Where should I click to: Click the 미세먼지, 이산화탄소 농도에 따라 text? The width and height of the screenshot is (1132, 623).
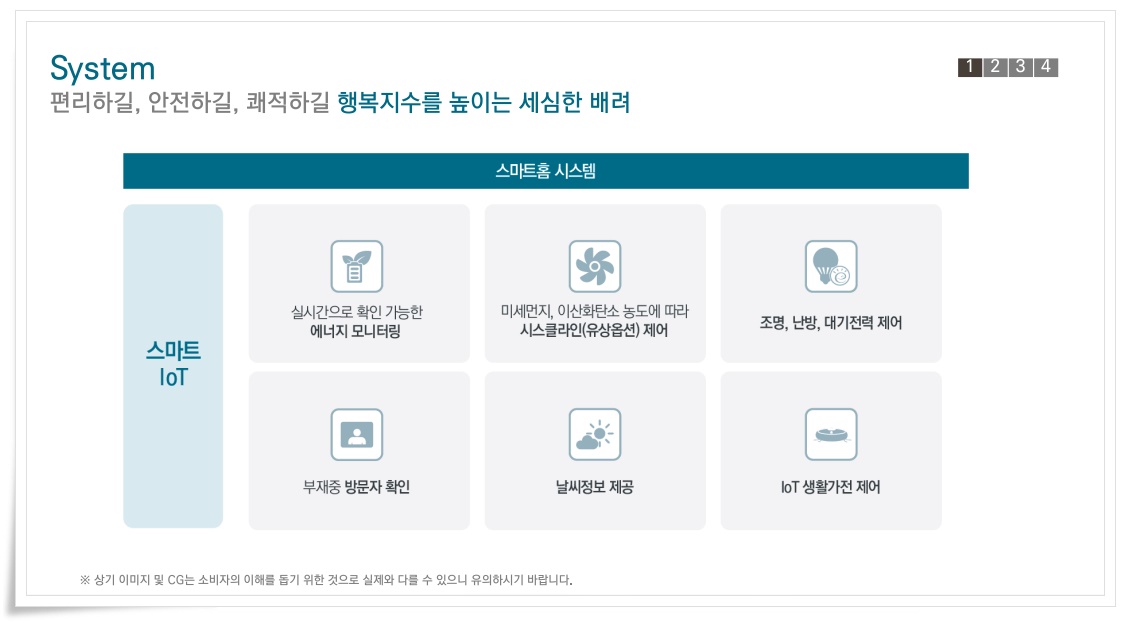pyautogui.click(x=595, y=311)
